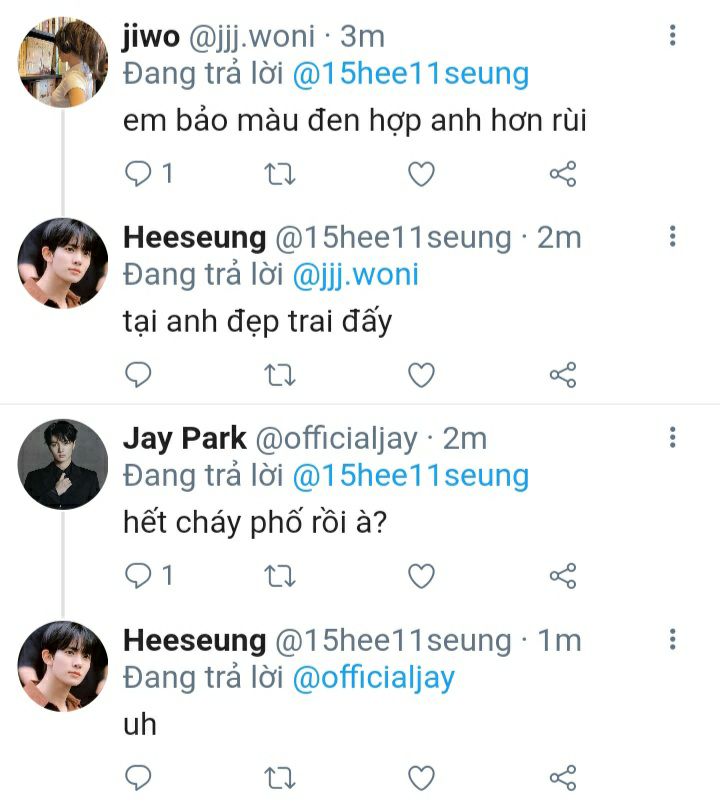Retweet Jay Park's 'hết cháy phố' tweet
720x805 pixels.
pos(280,576)
